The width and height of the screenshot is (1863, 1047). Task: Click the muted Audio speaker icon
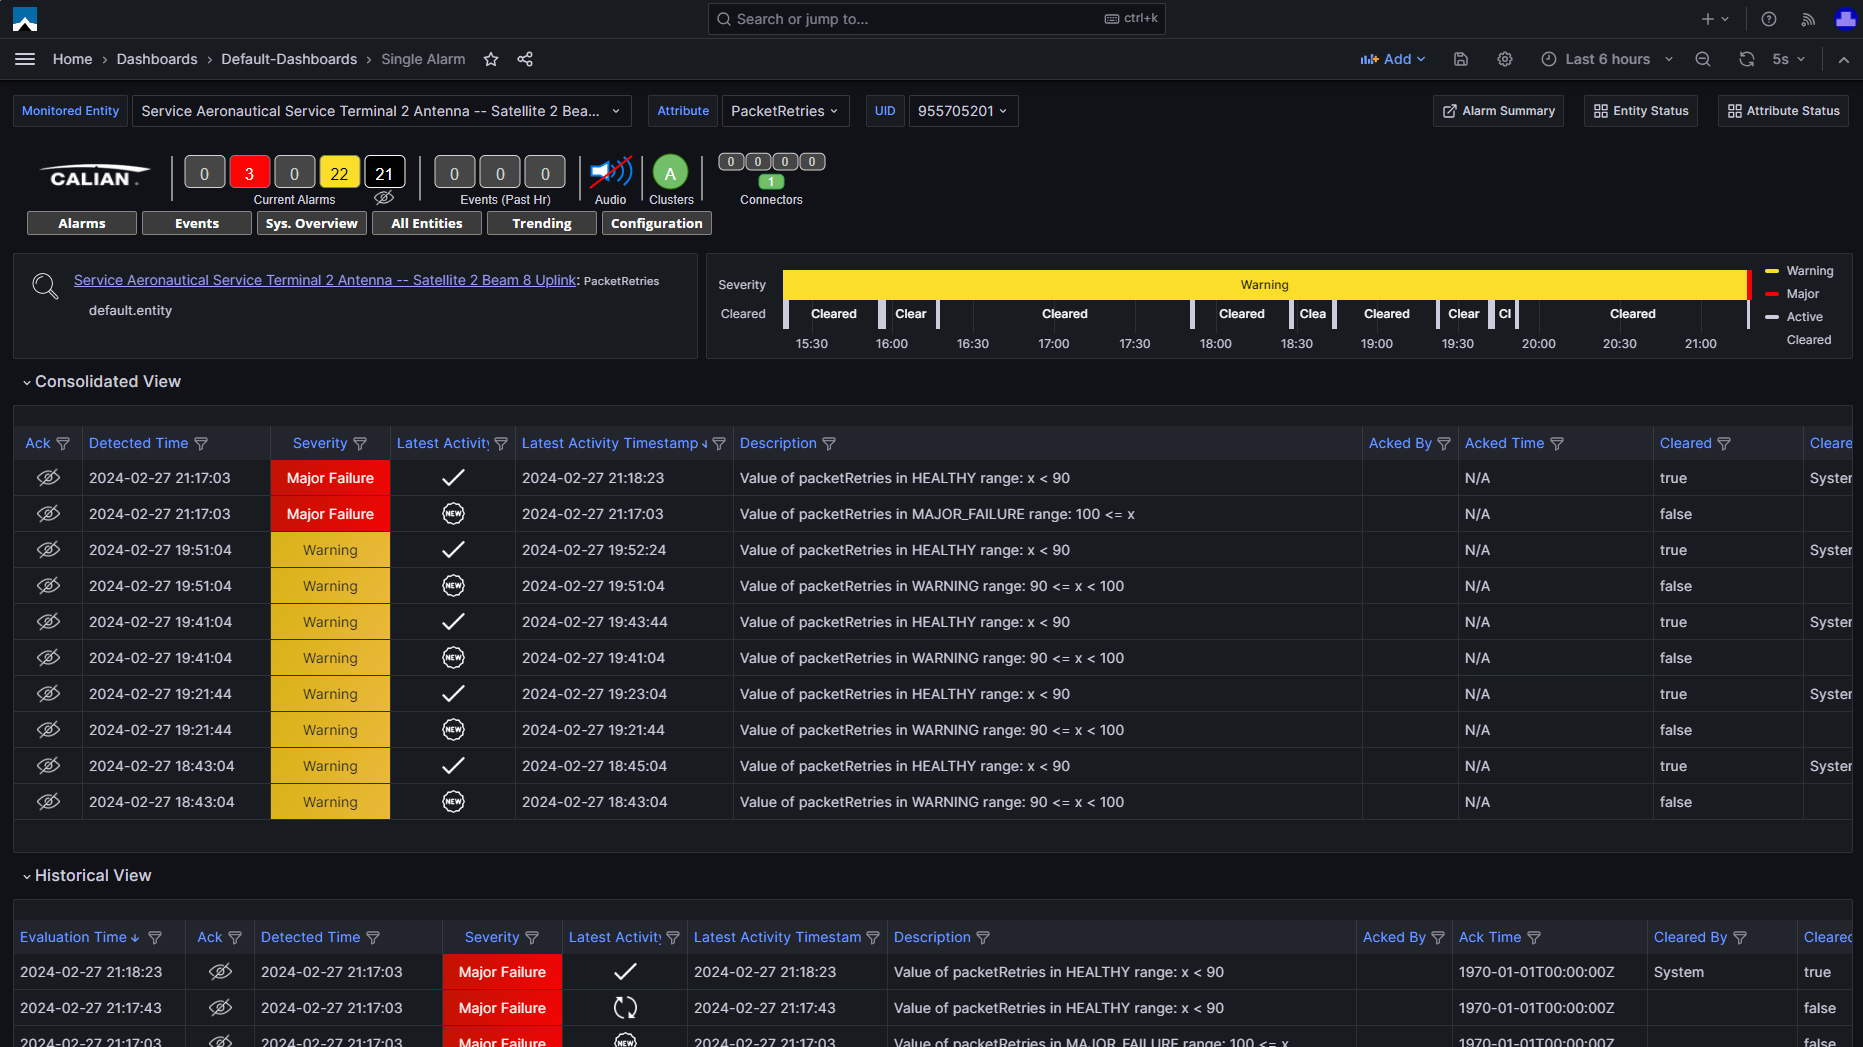pos(610,173)
